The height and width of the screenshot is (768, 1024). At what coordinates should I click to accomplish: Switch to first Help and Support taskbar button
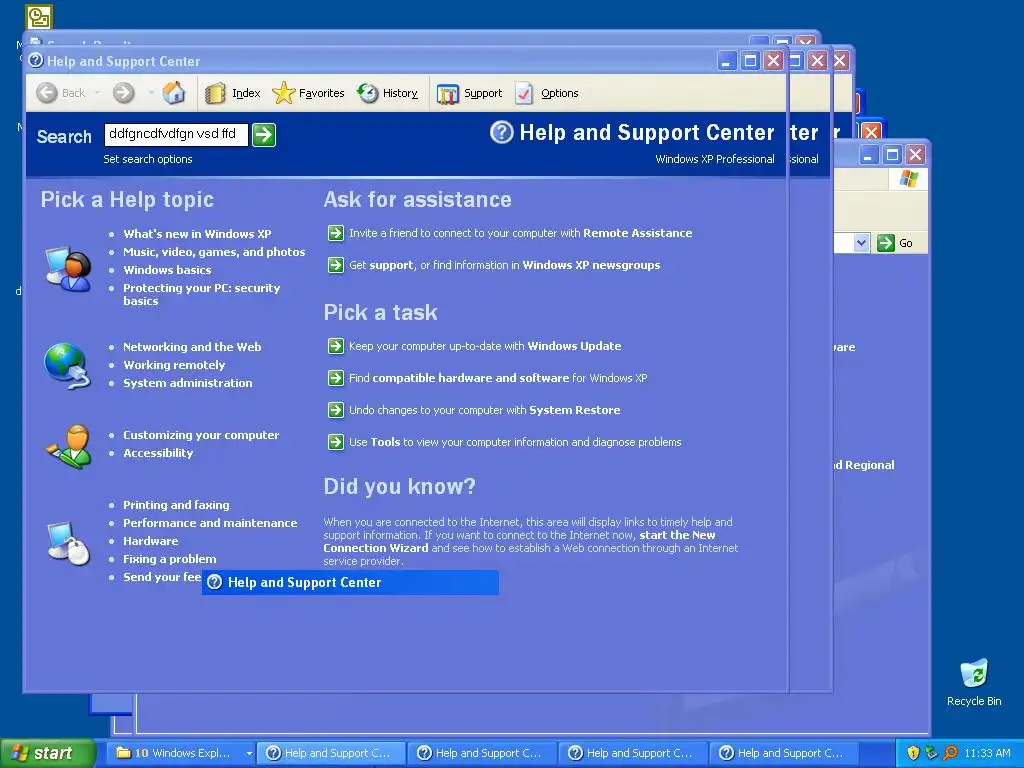[331, 753]
